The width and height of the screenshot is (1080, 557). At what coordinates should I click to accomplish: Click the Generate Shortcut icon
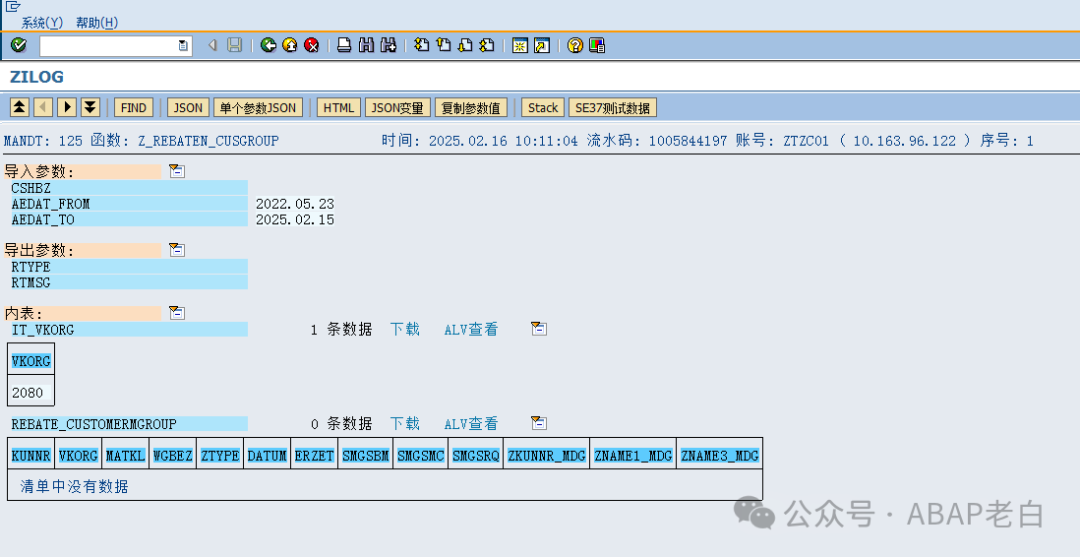pos(542,45)
